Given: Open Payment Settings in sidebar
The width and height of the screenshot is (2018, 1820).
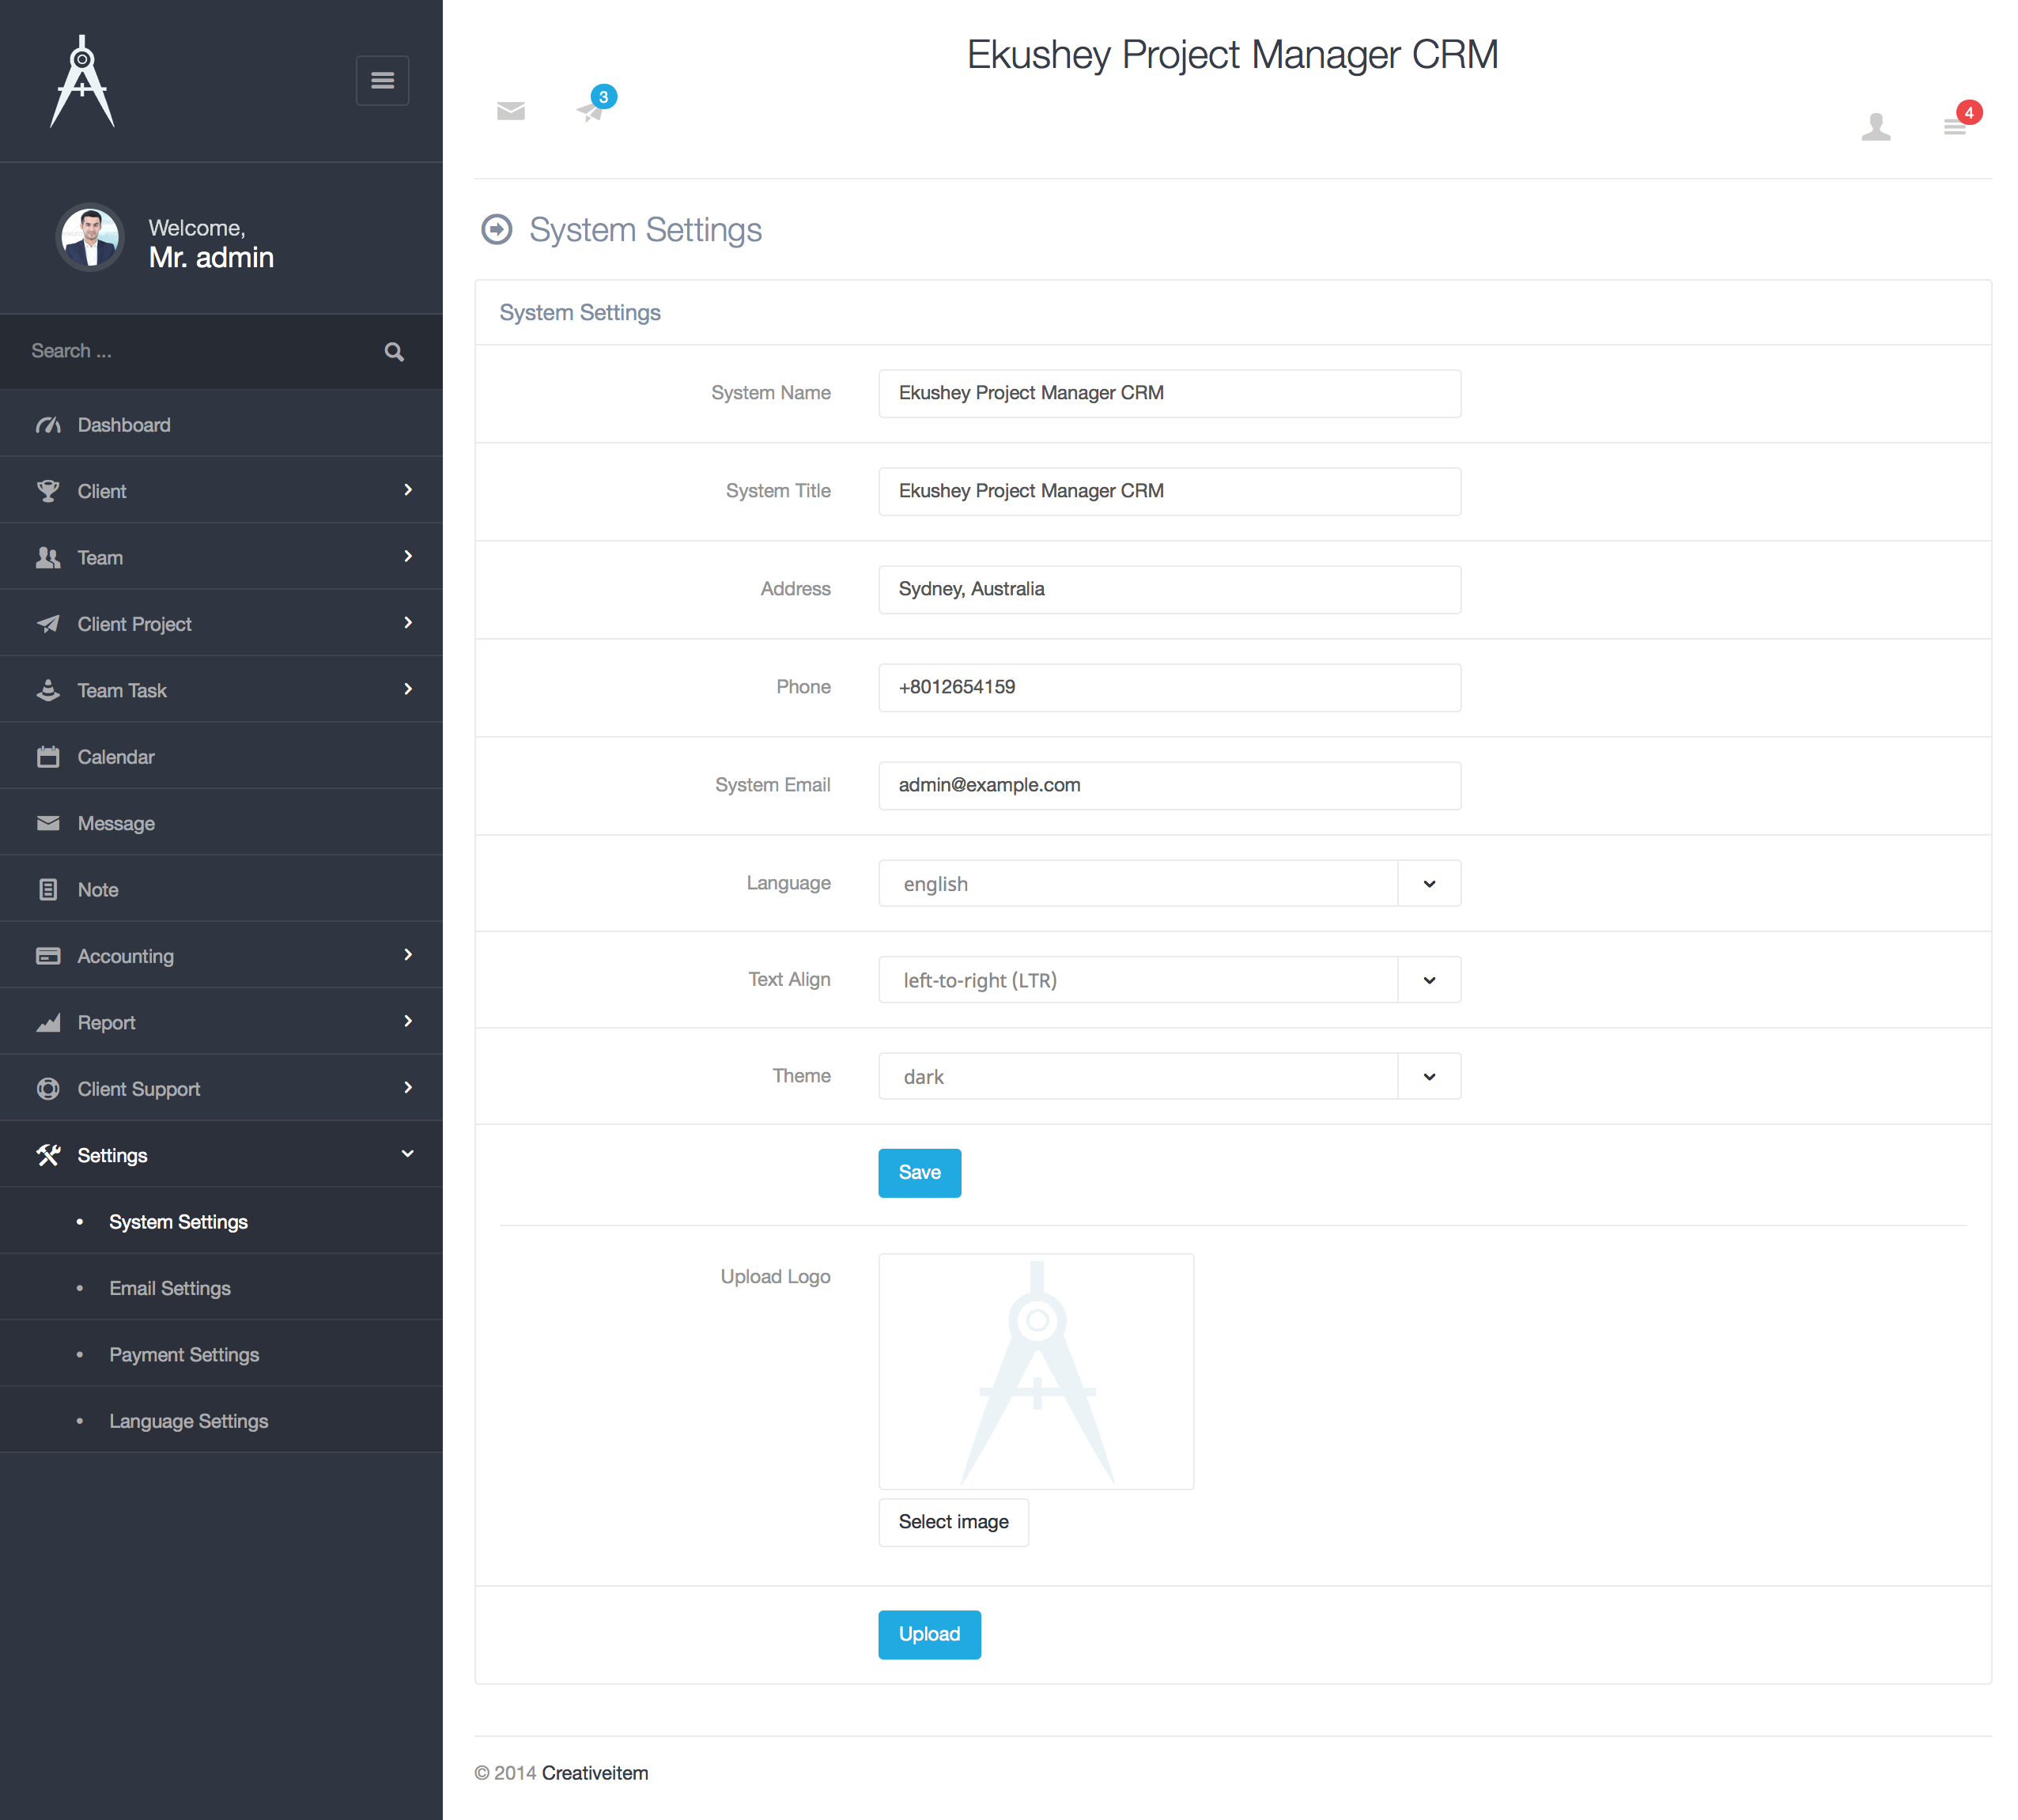Looking at the screenshot, I should tap(184, 1354).
